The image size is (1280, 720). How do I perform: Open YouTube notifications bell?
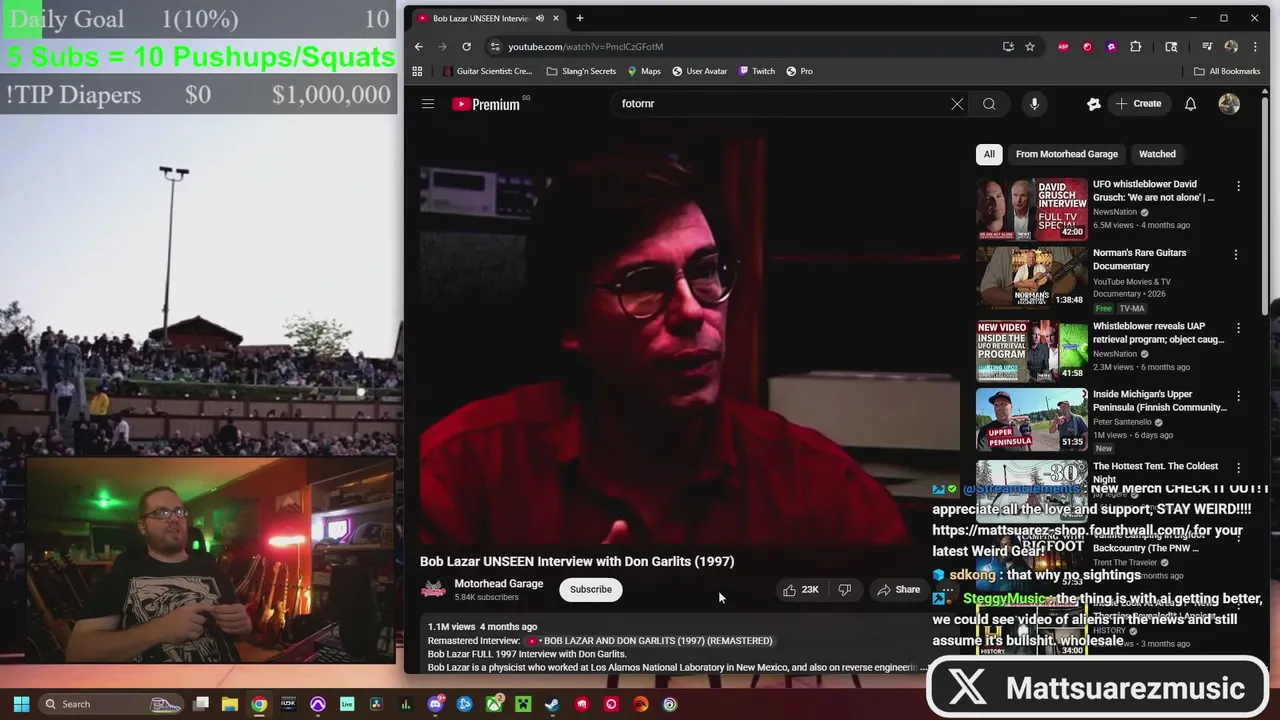click(x=1190, y=104)
